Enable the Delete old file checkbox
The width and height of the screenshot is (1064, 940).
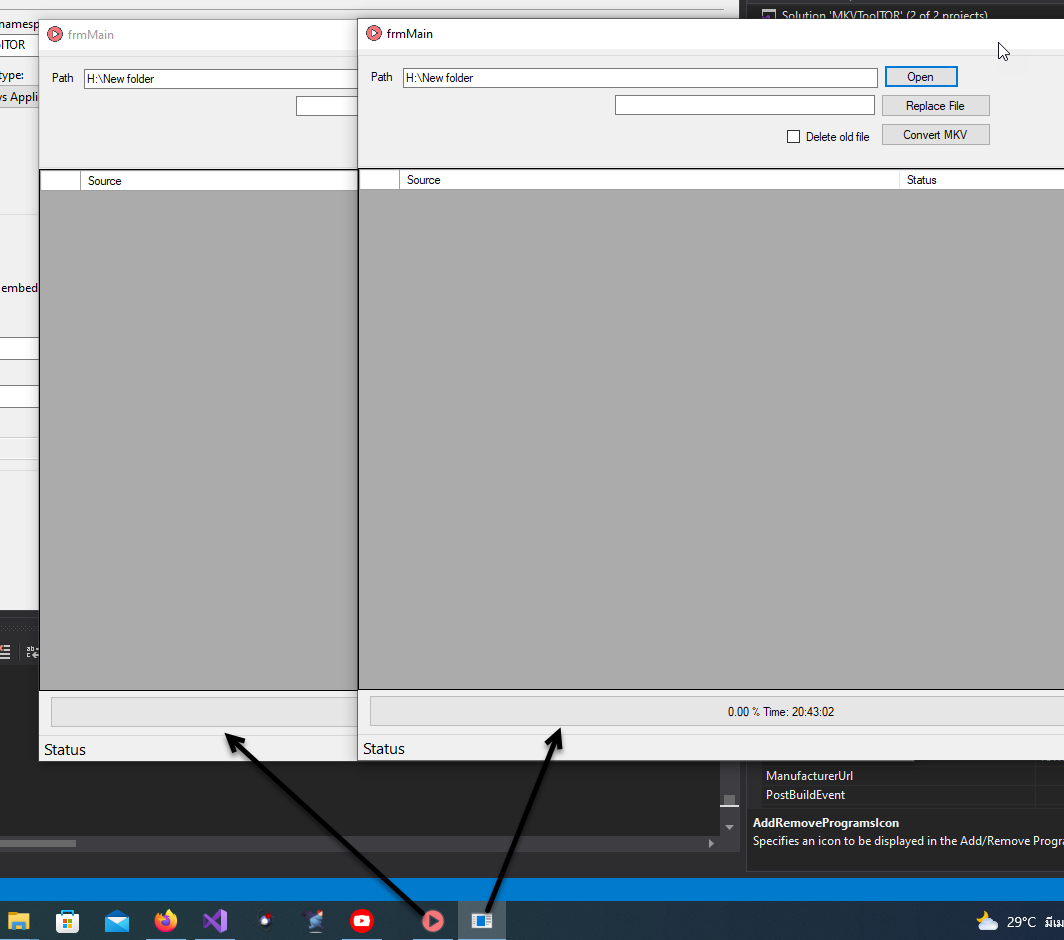tap(793, 136)
